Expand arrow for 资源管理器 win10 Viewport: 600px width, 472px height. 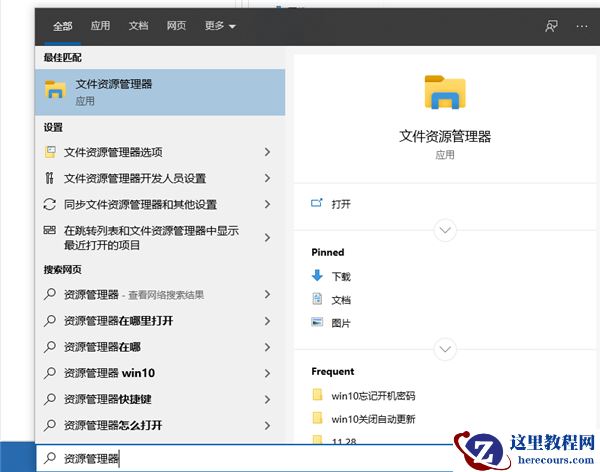pyautogui.click(x=267, y=373)
